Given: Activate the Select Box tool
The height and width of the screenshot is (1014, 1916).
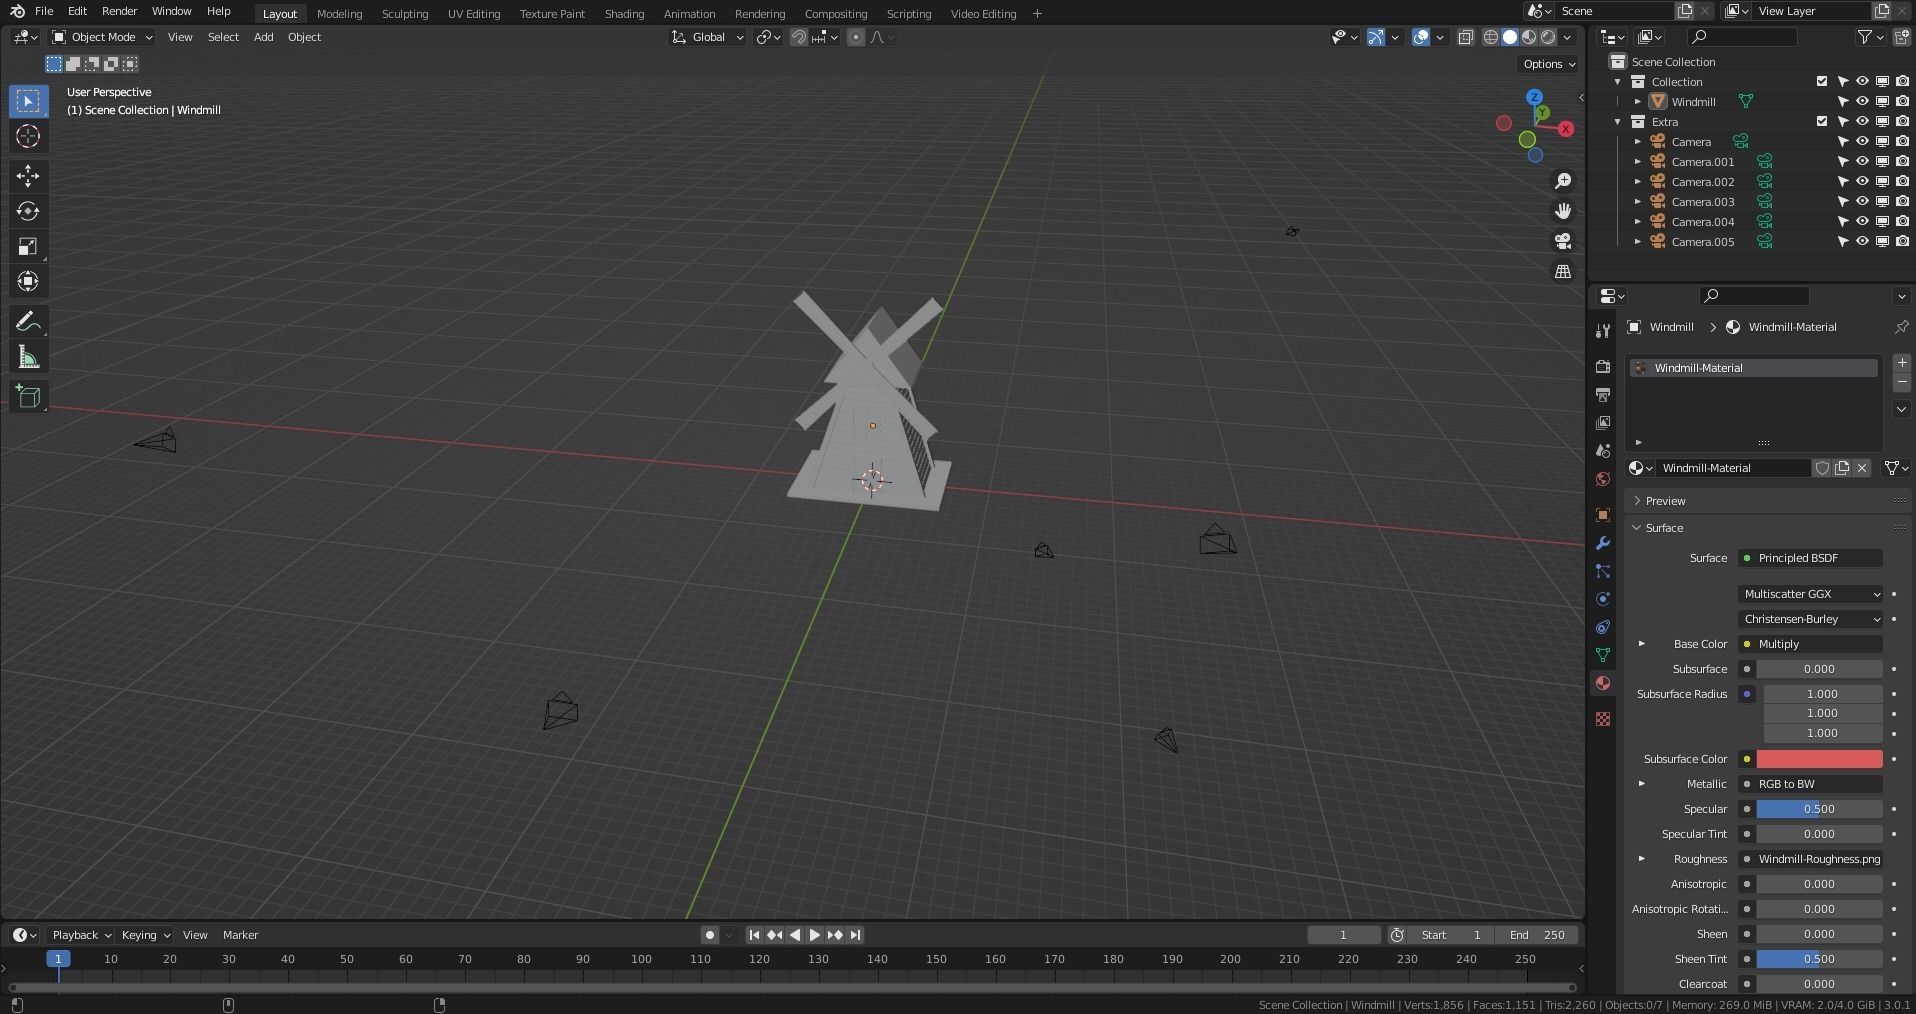Looking at the screenshot, I should pos(28,101).
